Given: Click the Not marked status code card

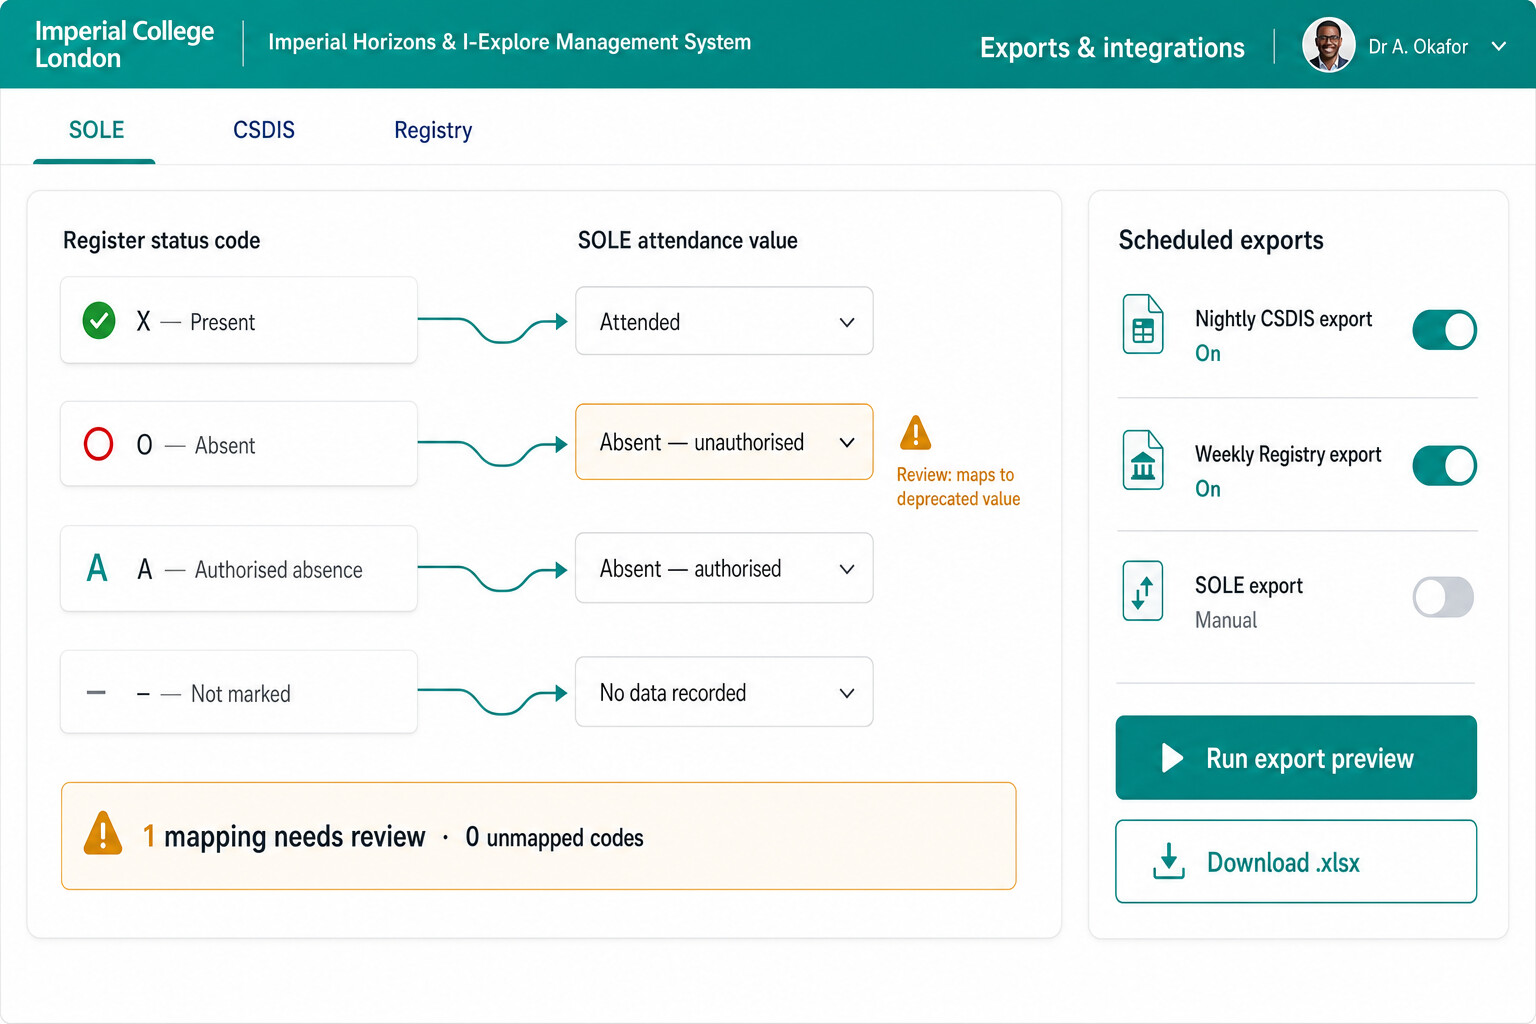Looking at the screenshot, I should (x=239, y=692).
